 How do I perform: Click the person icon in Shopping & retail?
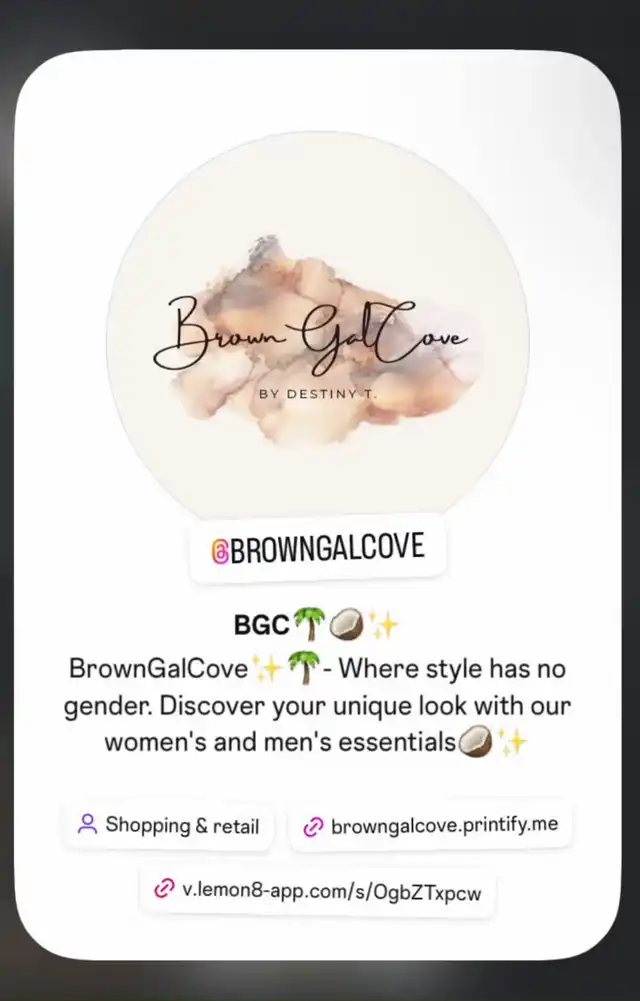click(x=87, y=824)
